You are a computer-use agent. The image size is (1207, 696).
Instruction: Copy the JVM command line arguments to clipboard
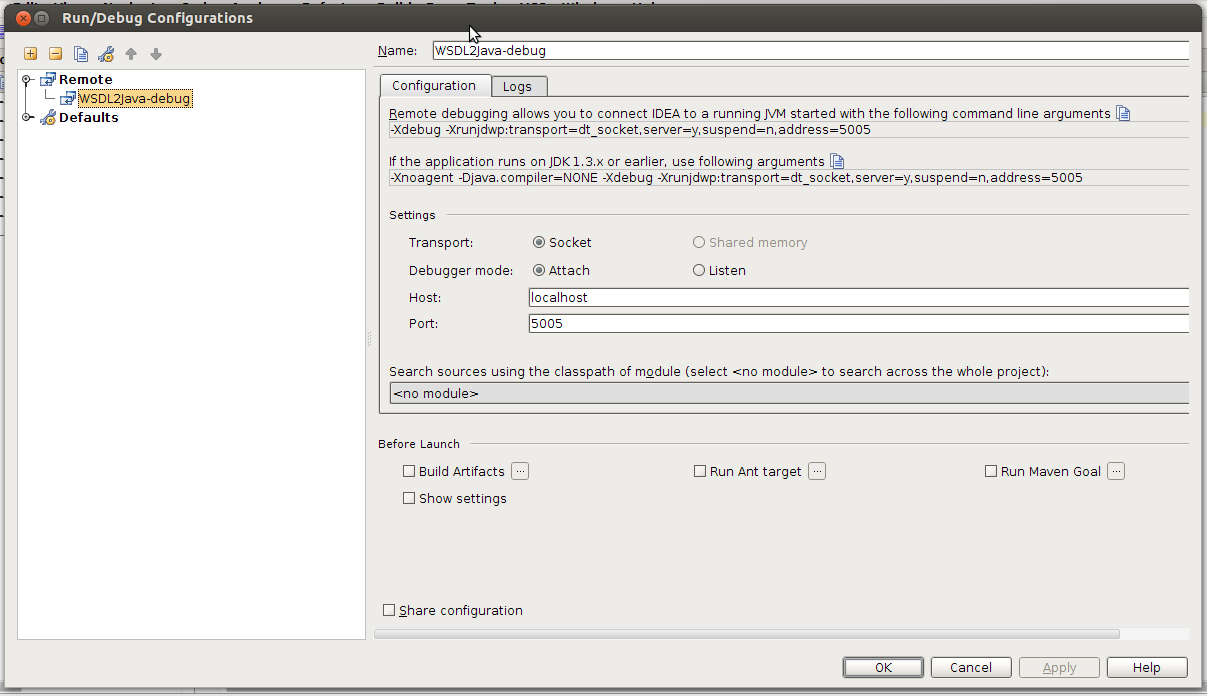pos(1122,113)
